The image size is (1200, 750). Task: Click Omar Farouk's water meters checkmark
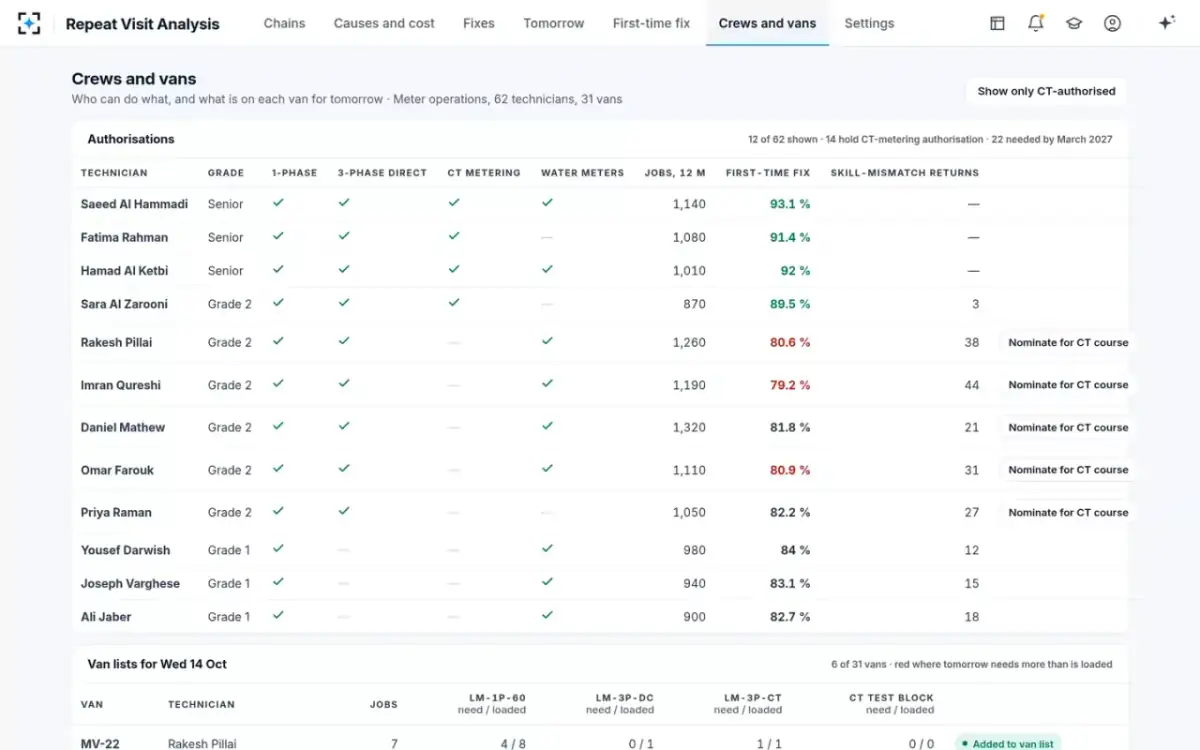(547, 468)
